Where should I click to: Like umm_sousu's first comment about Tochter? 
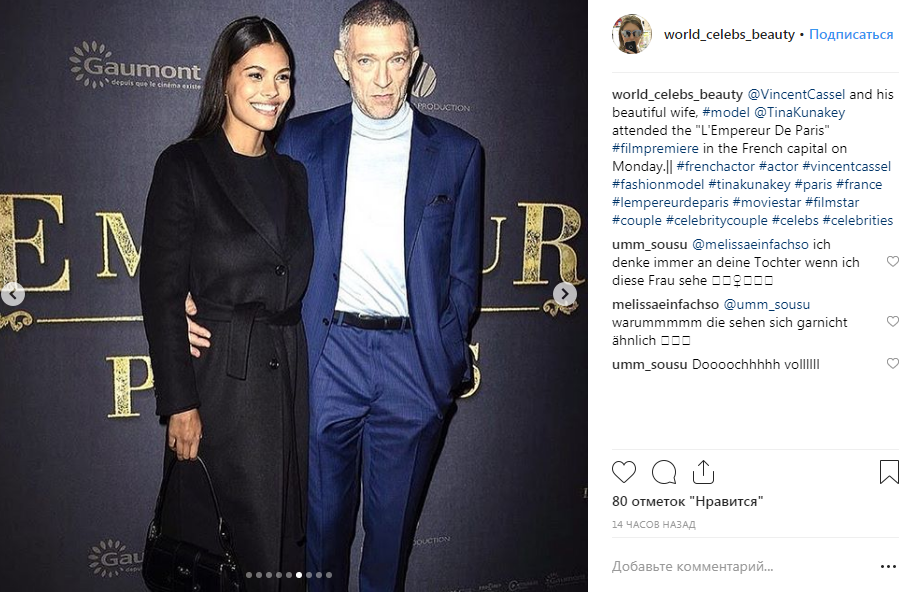coord(892,262)
